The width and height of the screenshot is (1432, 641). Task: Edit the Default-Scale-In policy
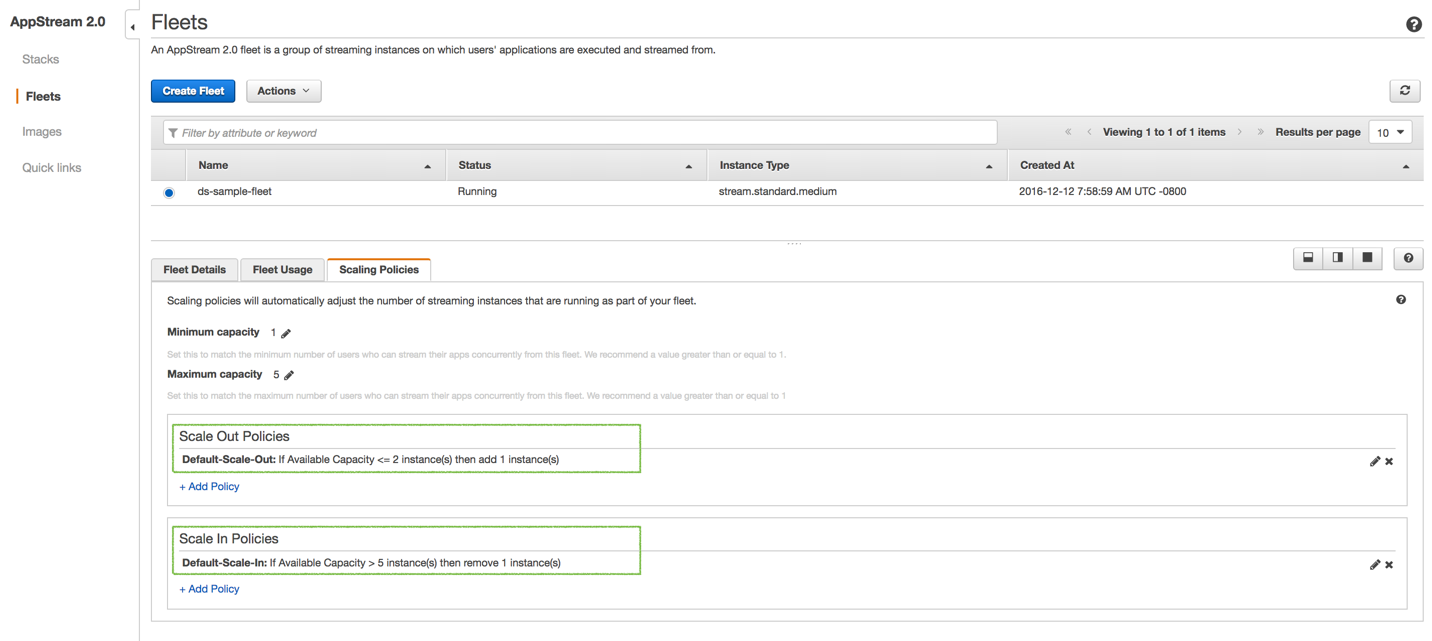[1374, 564]
